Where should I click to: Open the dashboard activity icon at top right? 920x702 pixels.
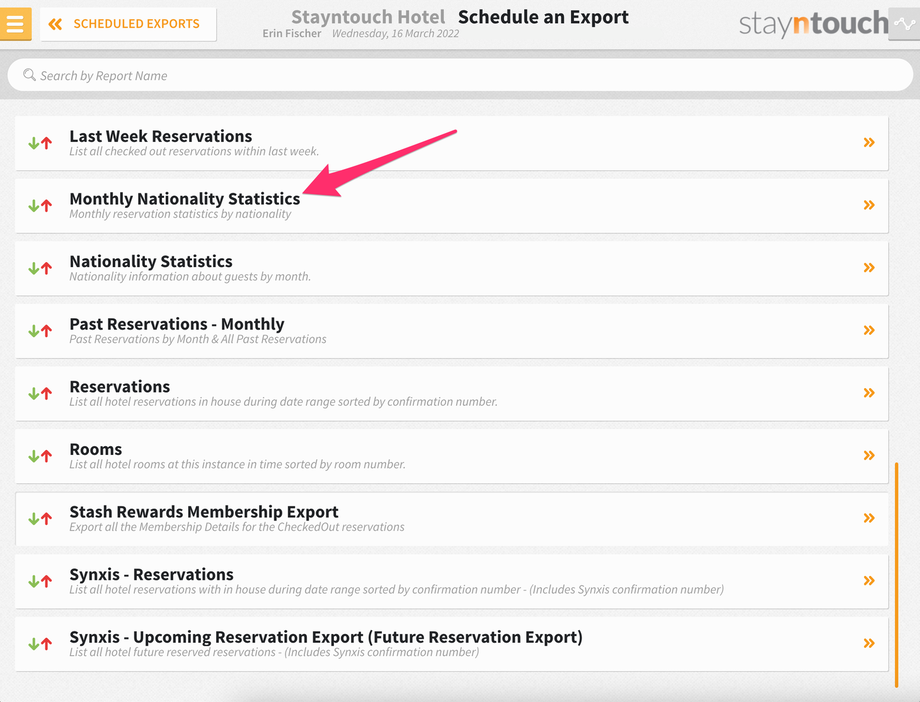pos(904,24)
